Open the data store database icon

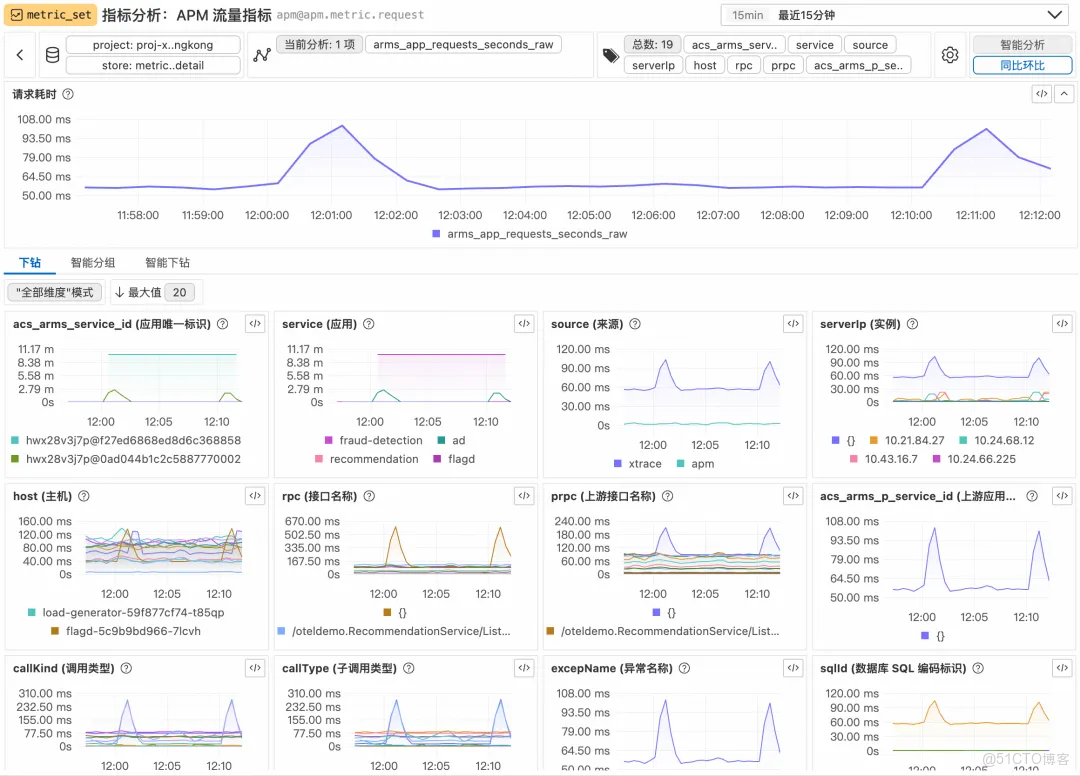(x=52, y=54)
